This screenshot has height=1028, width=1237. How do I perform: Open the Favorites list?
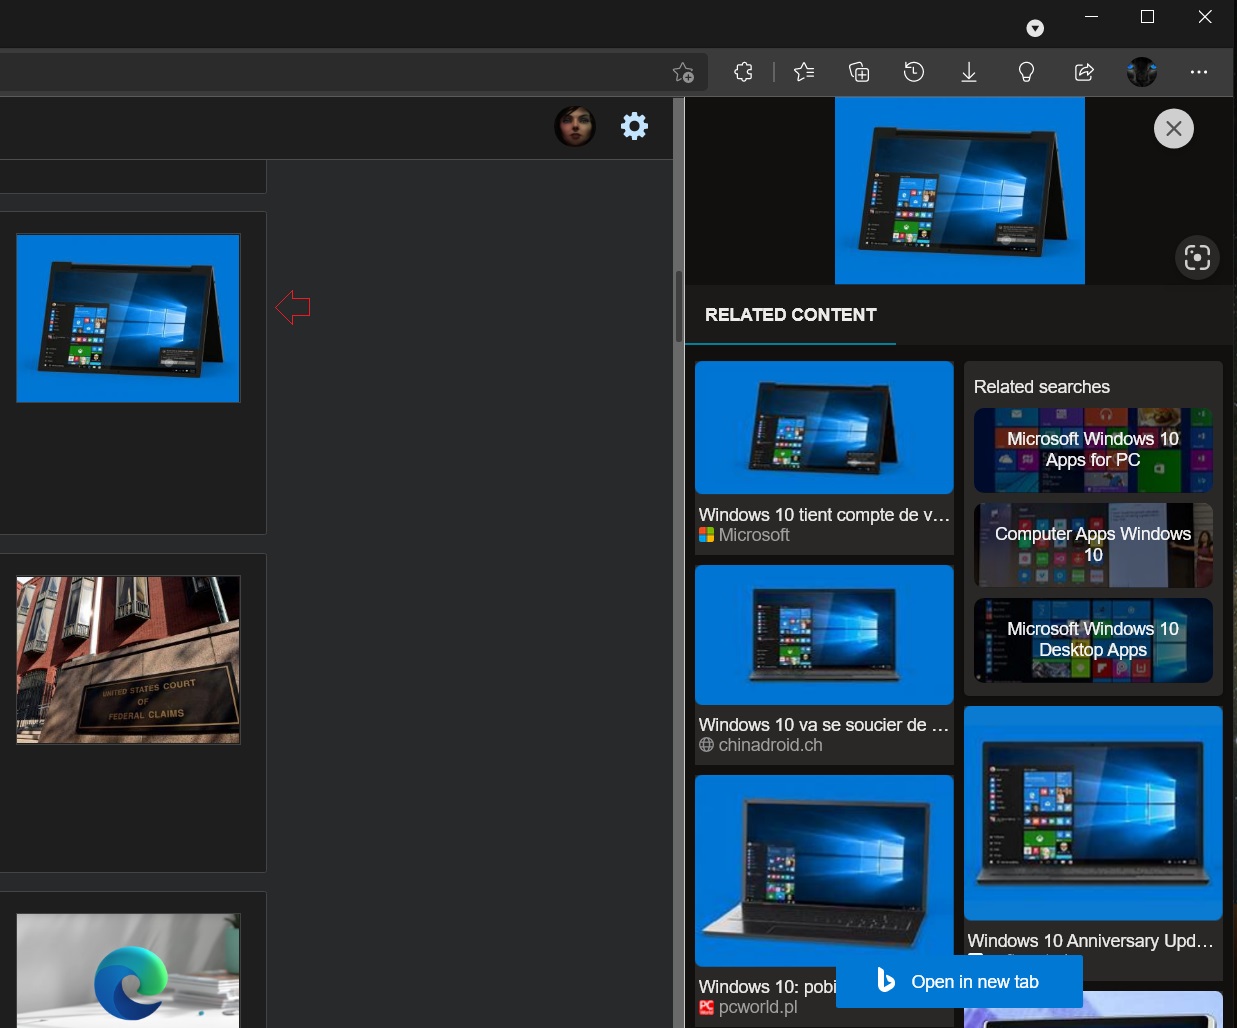tap(804, 72)
